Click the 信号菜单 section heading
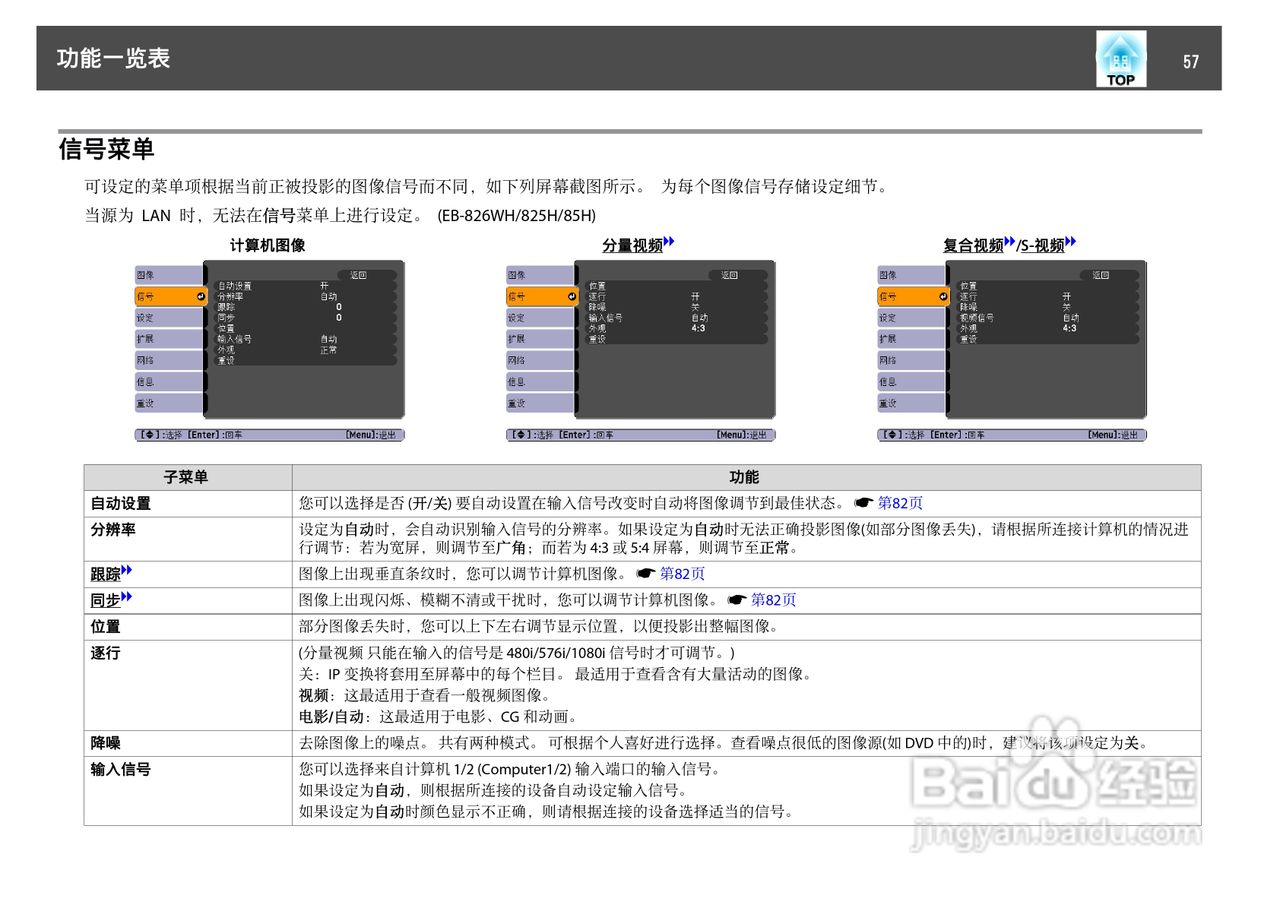1280x905 pixels. 106,150
